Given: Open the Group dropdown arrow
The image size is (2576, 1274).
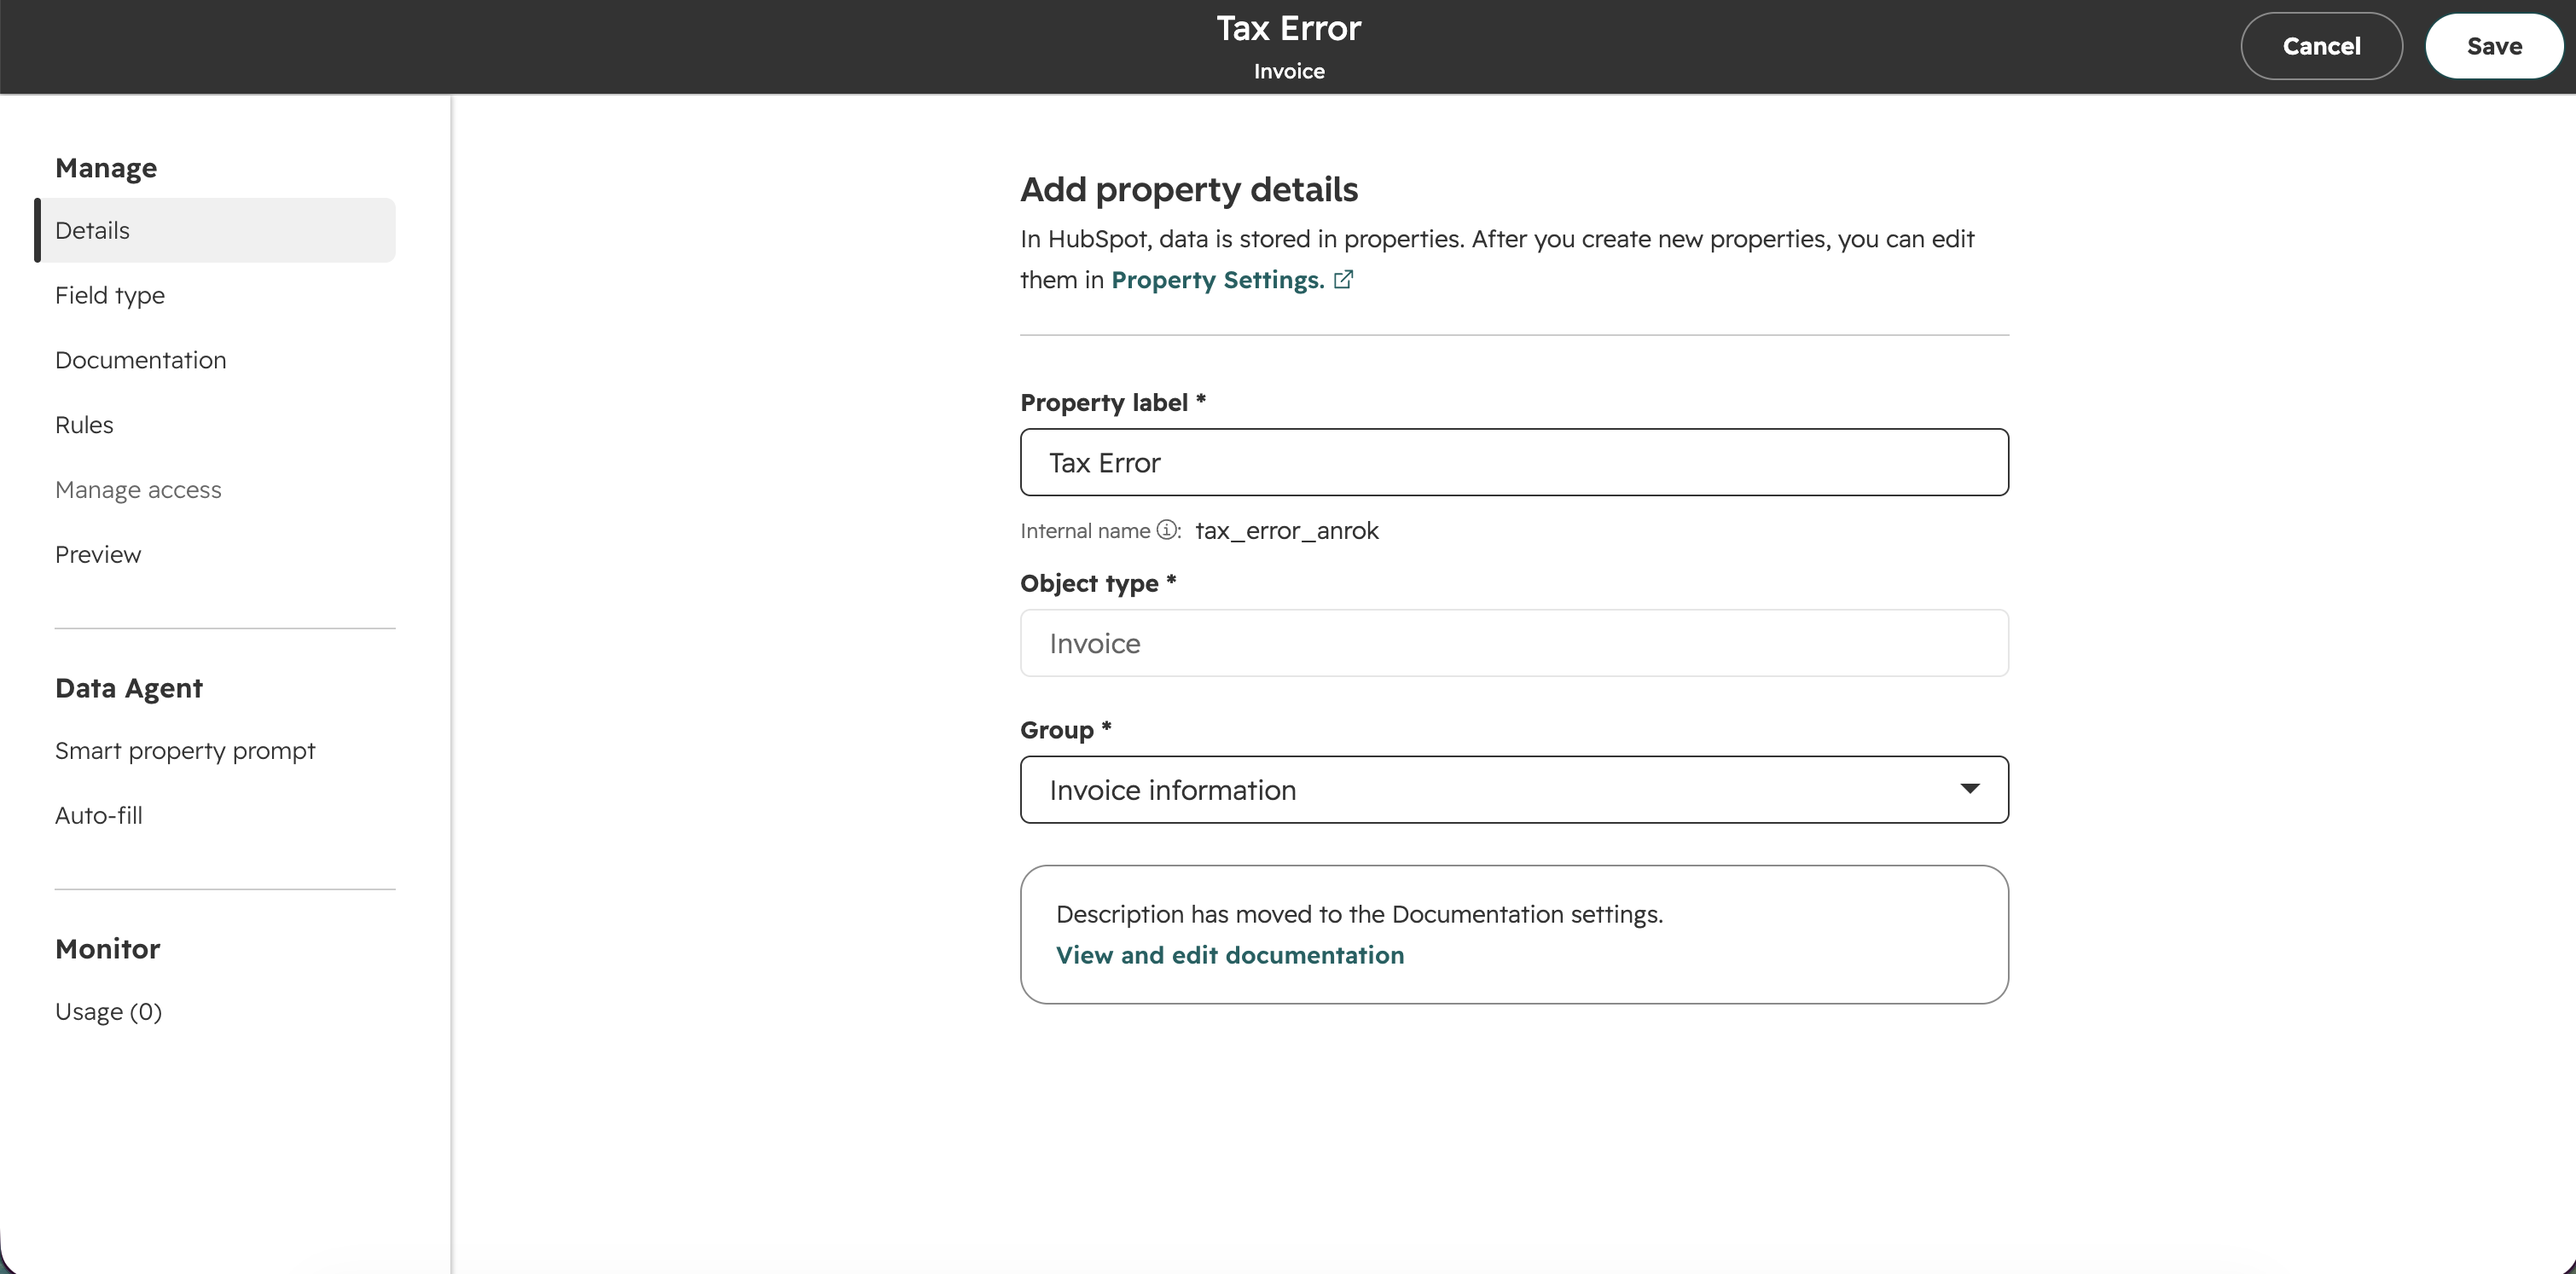Looking at the screenshot, I should 1969,789.
